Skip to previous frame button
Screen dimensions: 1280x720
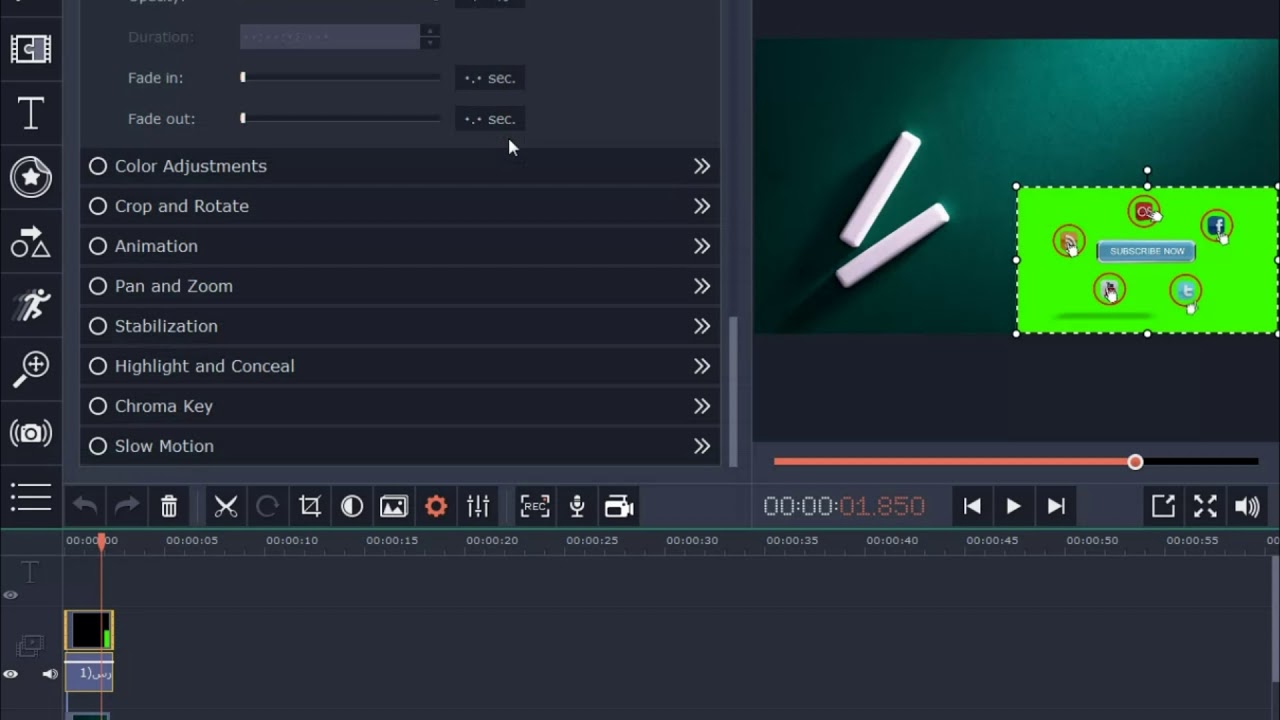point(971,507)
